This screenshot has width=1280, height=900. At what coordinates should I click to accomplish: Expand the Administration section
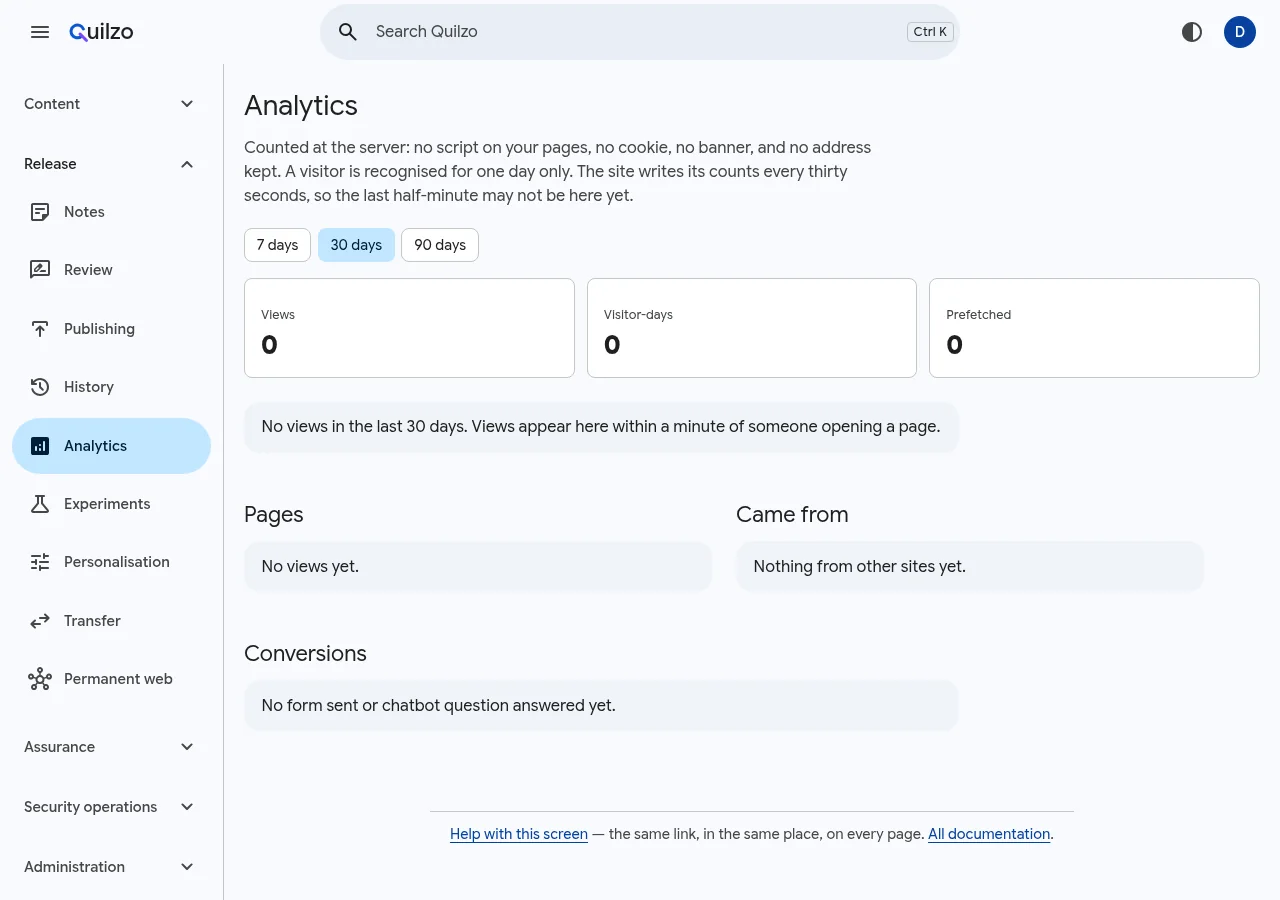tap(111, 867)
